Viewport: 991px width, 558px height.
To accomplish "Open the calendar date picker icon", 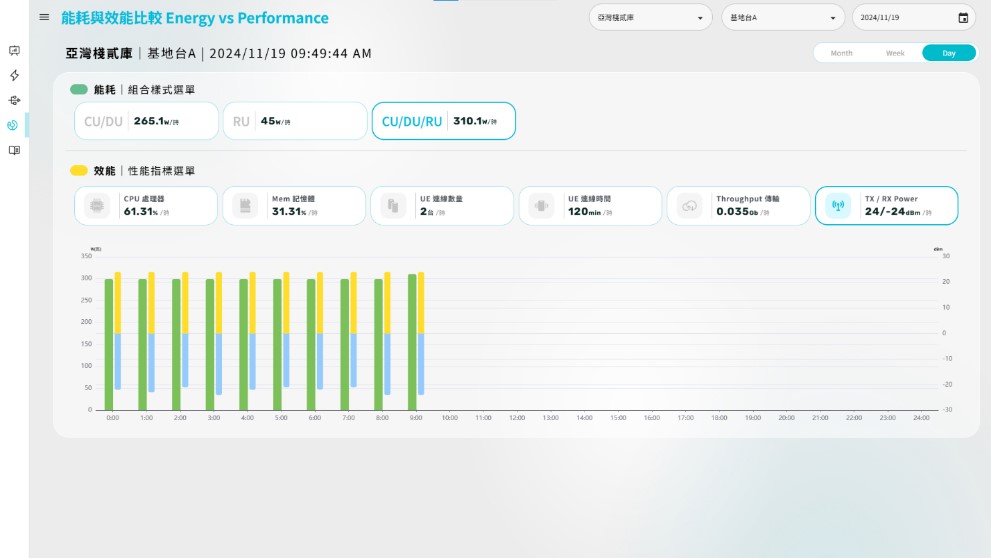I will 963,18.
